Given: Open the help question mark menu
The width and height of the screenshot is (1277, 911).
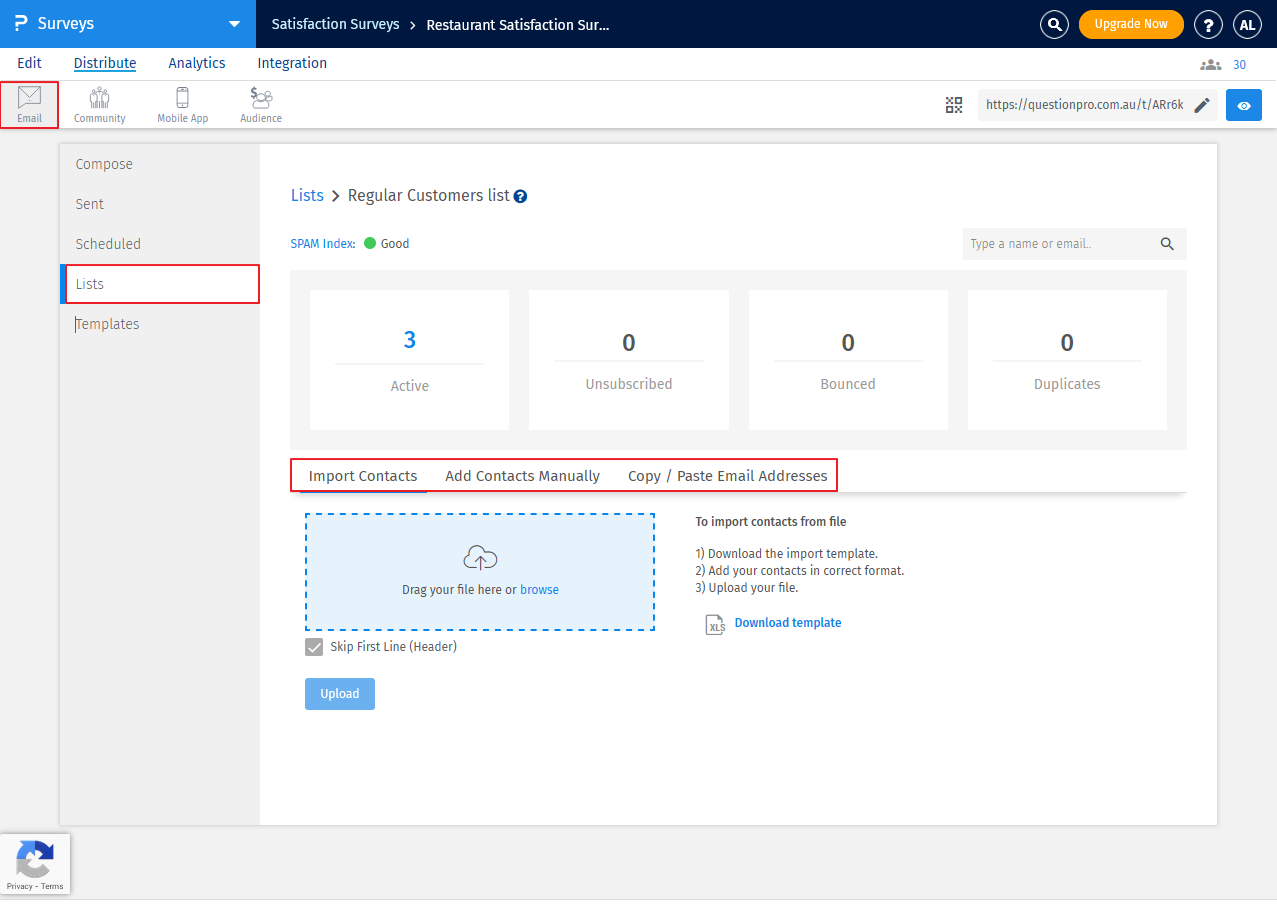Looking at the screenshot, I should coord(1209,24).
